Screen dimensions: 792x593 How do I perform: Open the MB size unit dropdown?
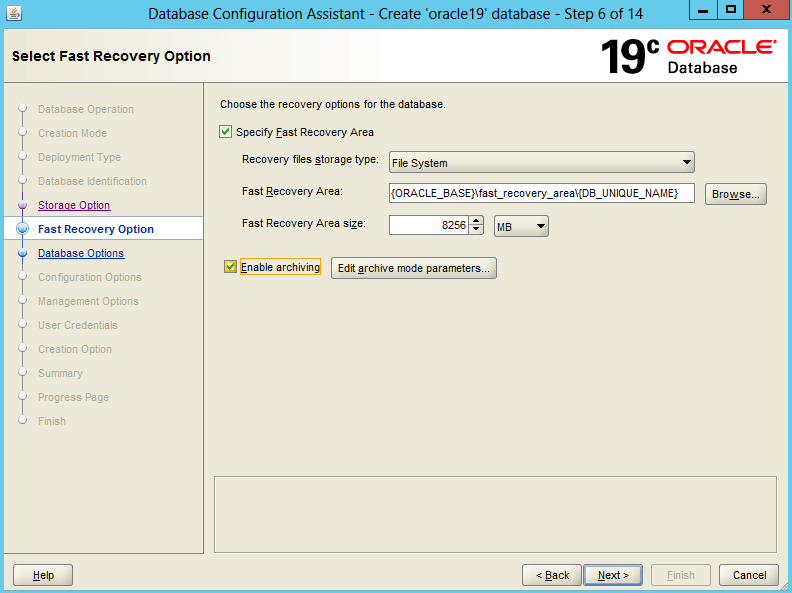[x=521, y=226]
